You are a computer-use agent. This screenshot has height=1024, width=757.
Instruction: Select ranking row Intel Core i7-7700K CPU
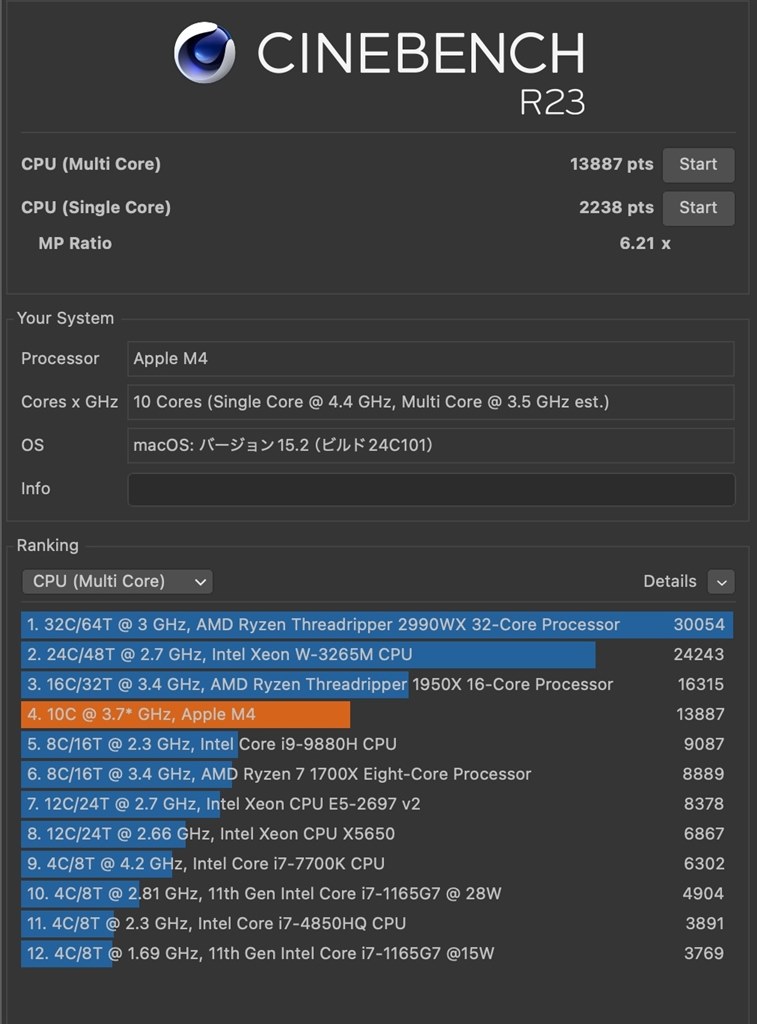377,863
